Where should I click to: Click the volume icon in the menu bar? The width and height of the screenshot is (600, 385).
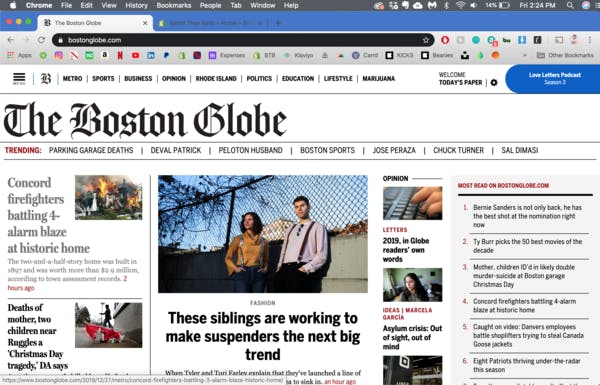[474, 5]
